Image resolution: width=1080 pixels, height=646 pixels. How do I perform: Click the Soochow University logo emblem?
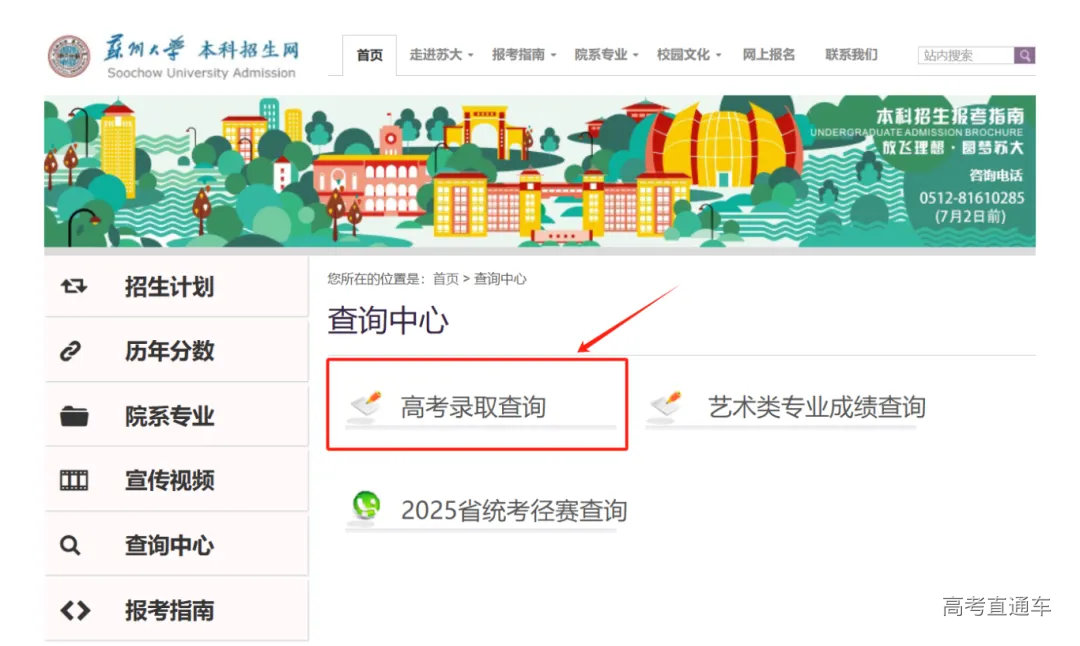point(68,57)
